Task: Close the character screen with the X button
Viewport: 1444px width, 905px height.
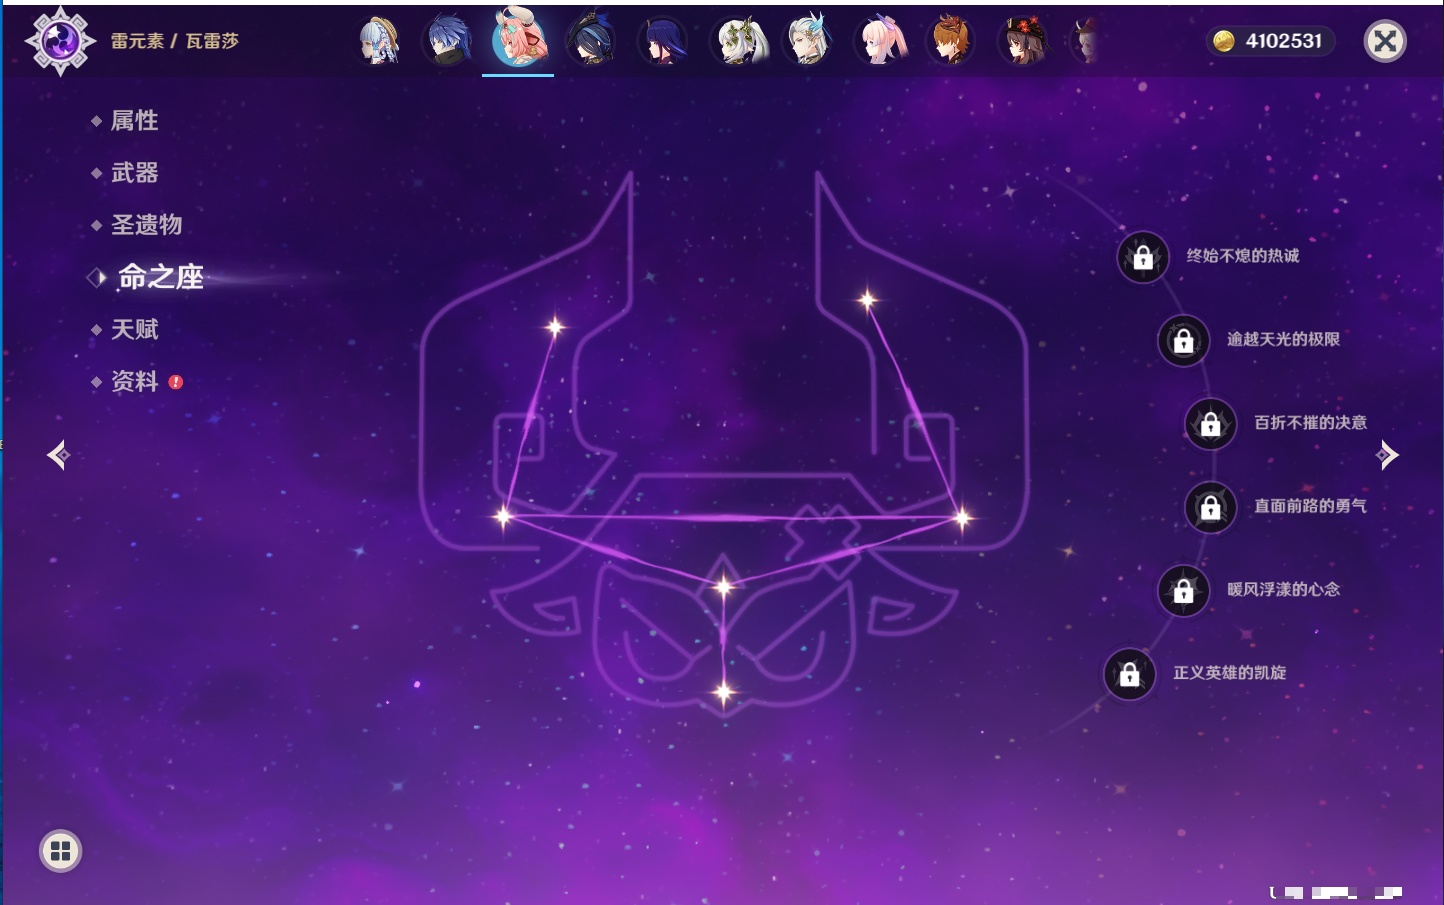Action: (1385, 41)
